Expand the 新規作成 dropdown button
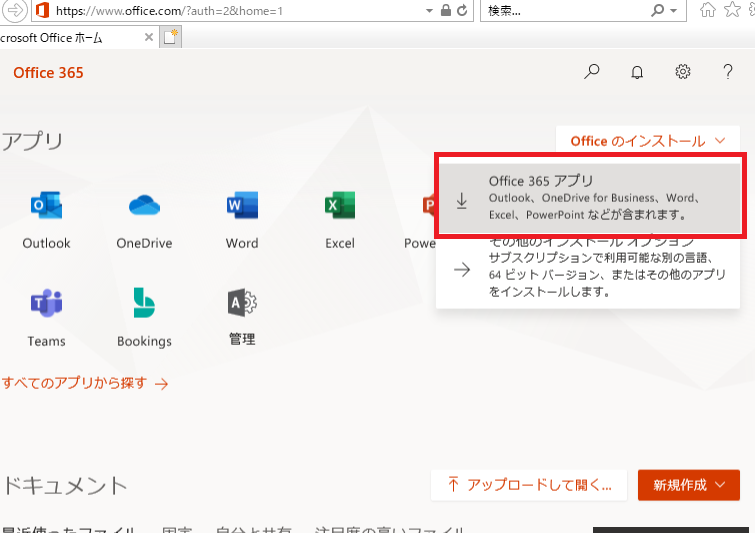 pos(688,485)
